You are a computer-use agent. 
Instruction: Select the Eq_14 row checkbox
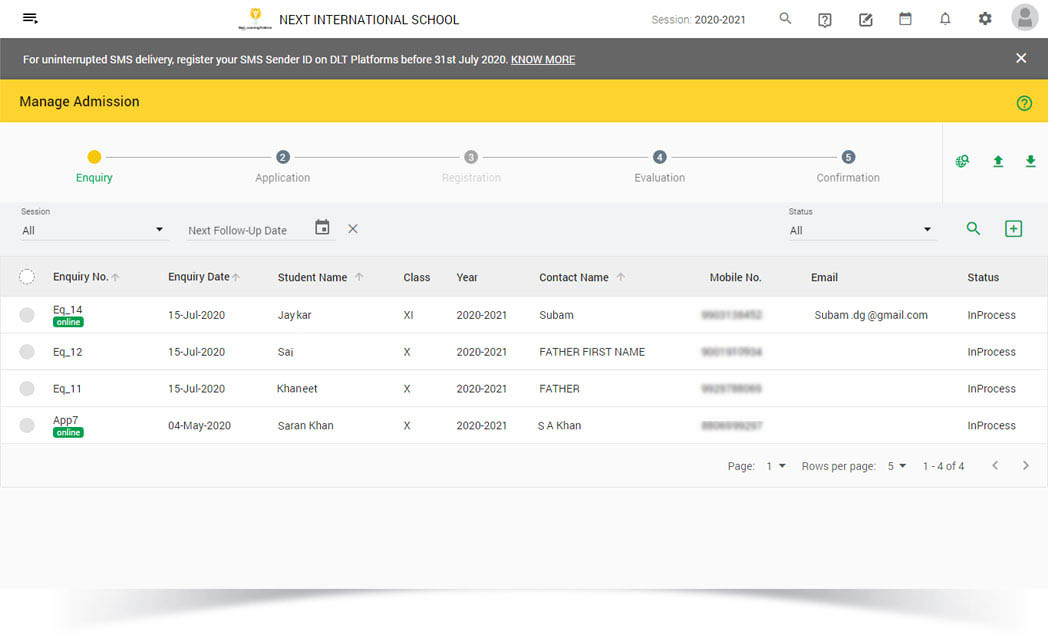(x=27, y=315)
